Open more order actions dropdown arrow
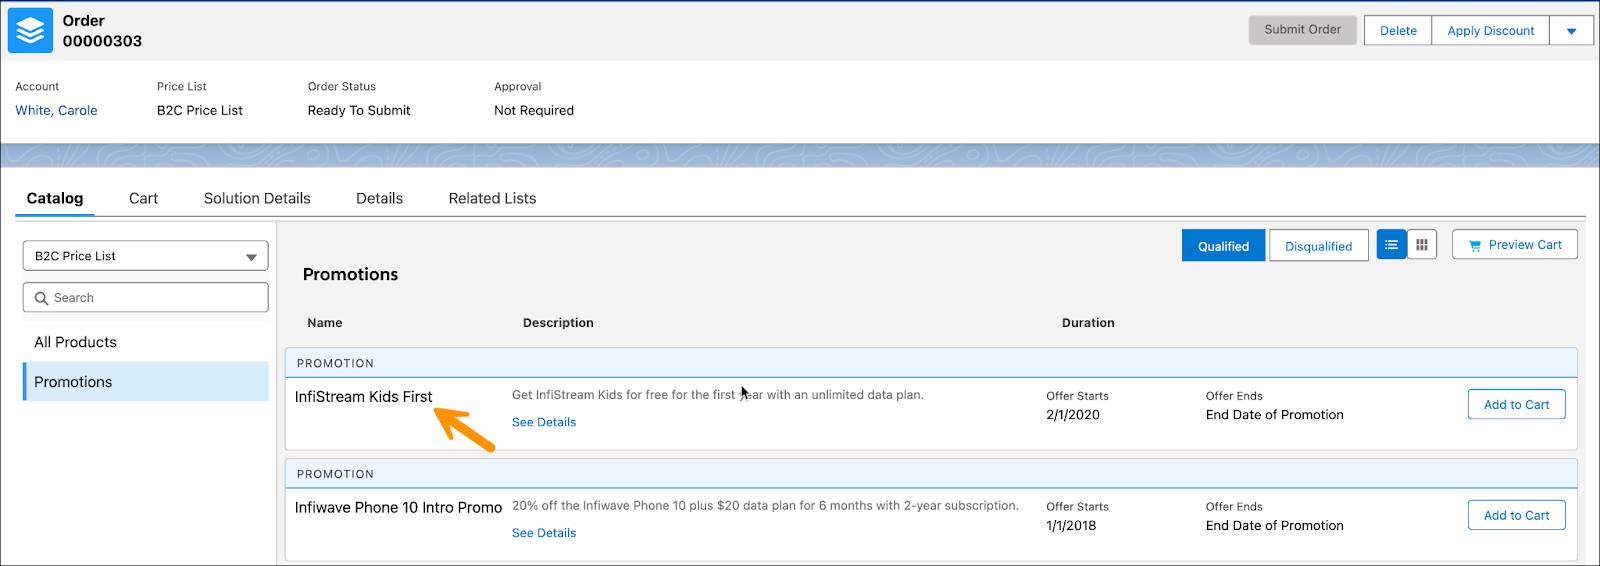 tap(1571, 31)
